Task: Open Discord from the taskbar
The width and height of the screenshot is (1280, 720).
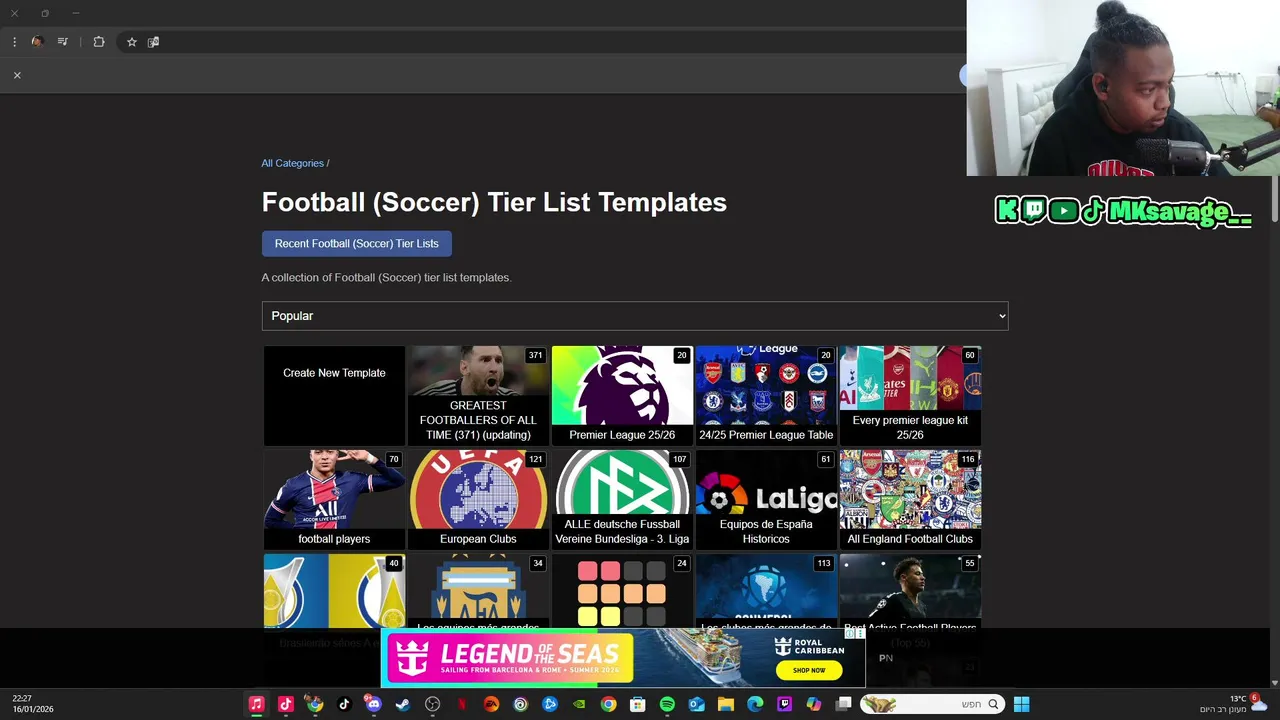Action: (373, 704)
